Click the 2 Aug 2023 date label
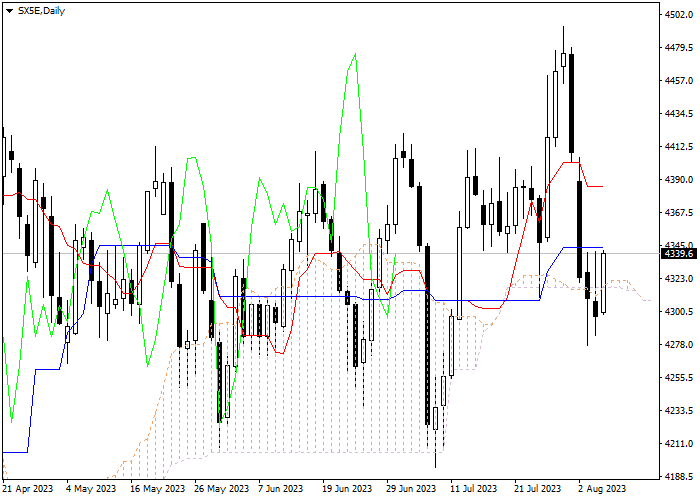This screenshot has width=700, height=500. pyautogui.click(x=602, y=488)
